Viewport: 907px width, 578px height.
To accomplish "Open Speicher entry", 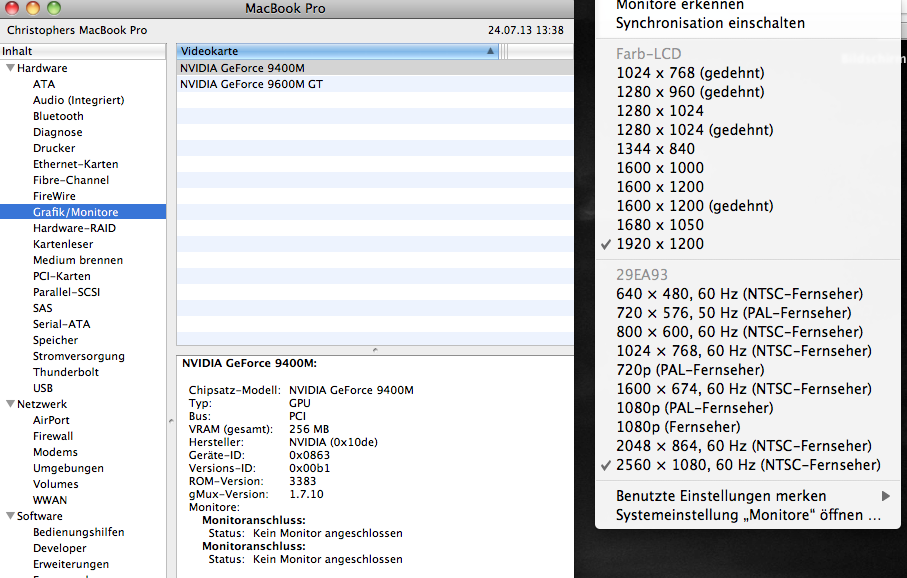I will point(55,340).
